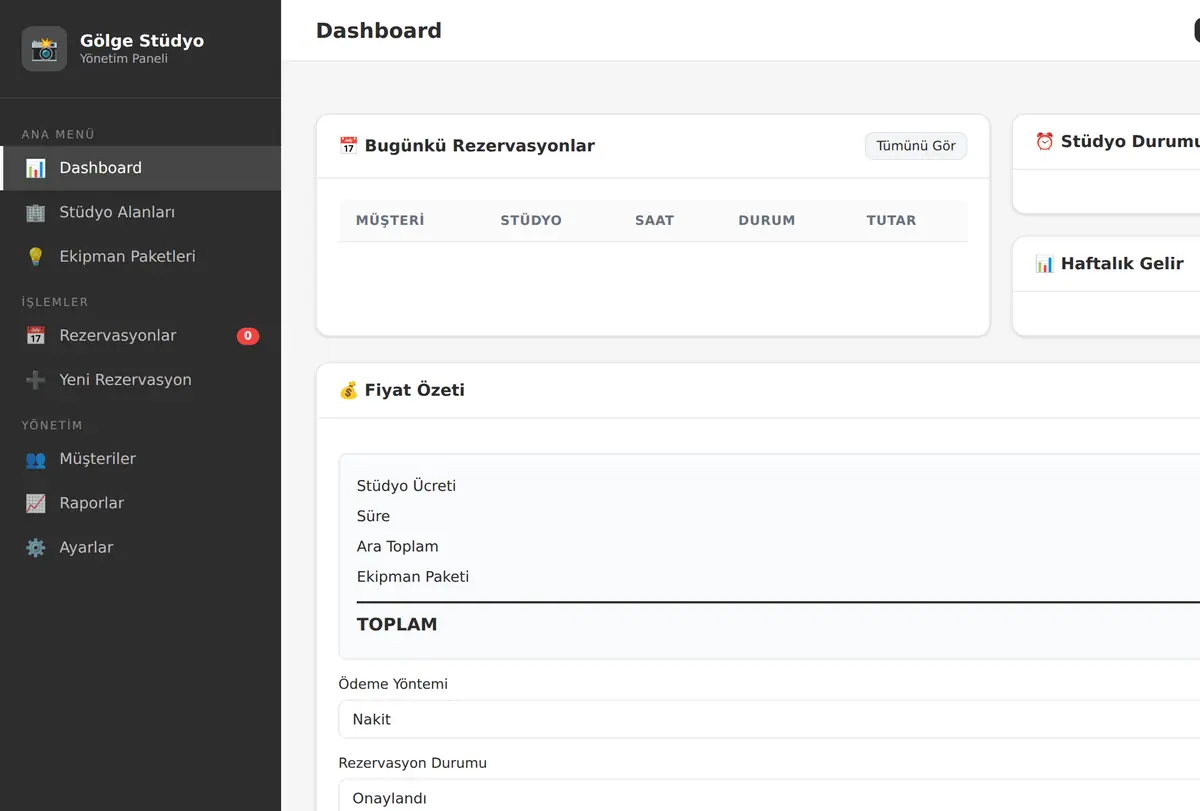Image resolution: width=1200 pixels, height=811 pixels.
Task: Click the TOPLAM label in price summary
Action: coord(397,624)
